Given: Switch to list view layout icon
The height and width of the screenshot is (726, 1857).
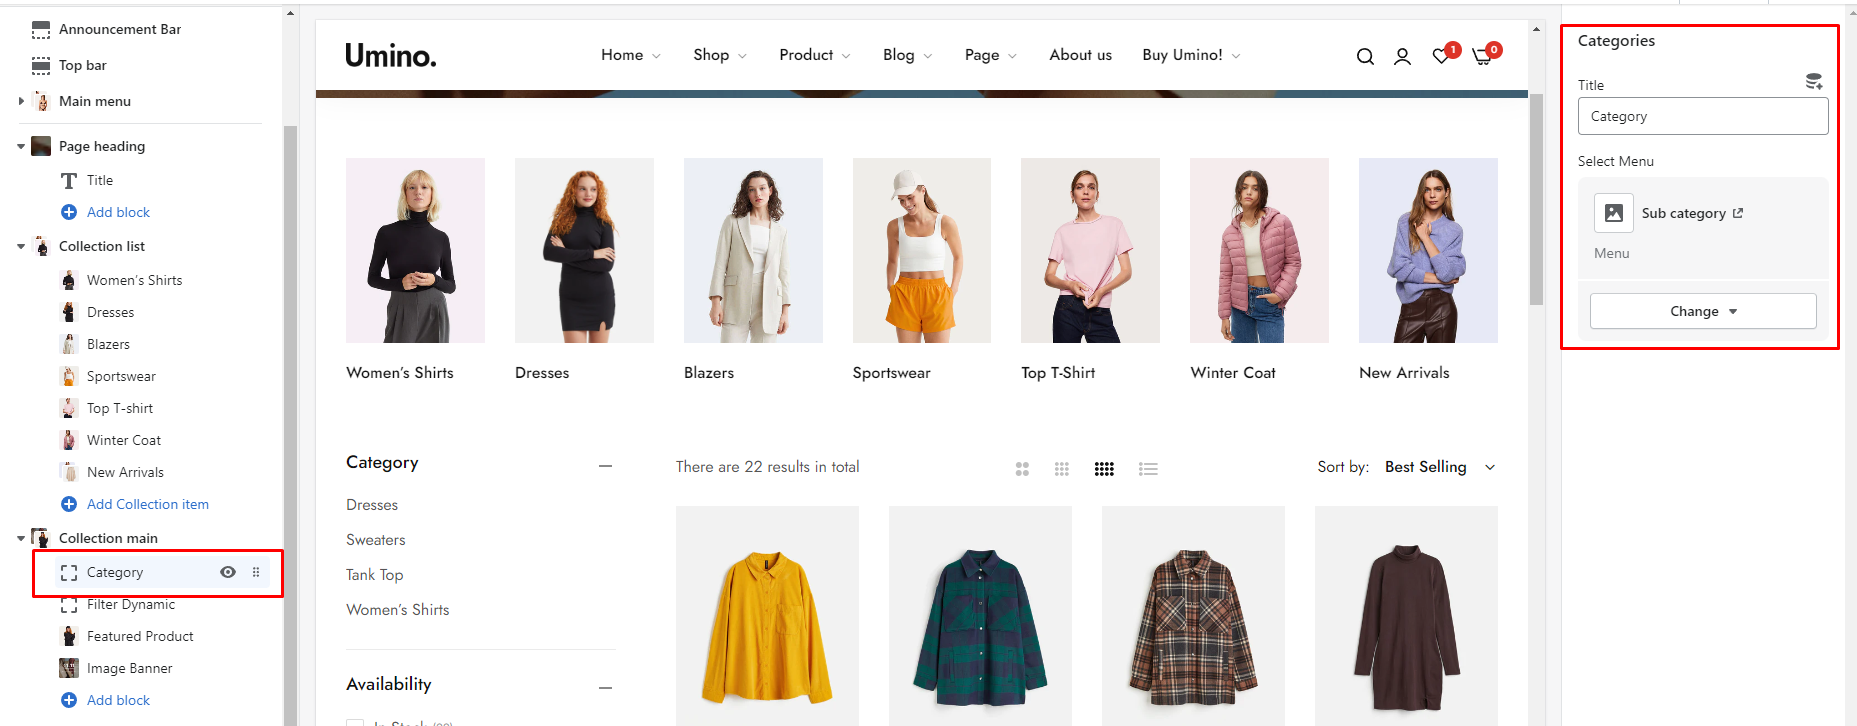Looking at the screenshot, I should click(1148, 469).
